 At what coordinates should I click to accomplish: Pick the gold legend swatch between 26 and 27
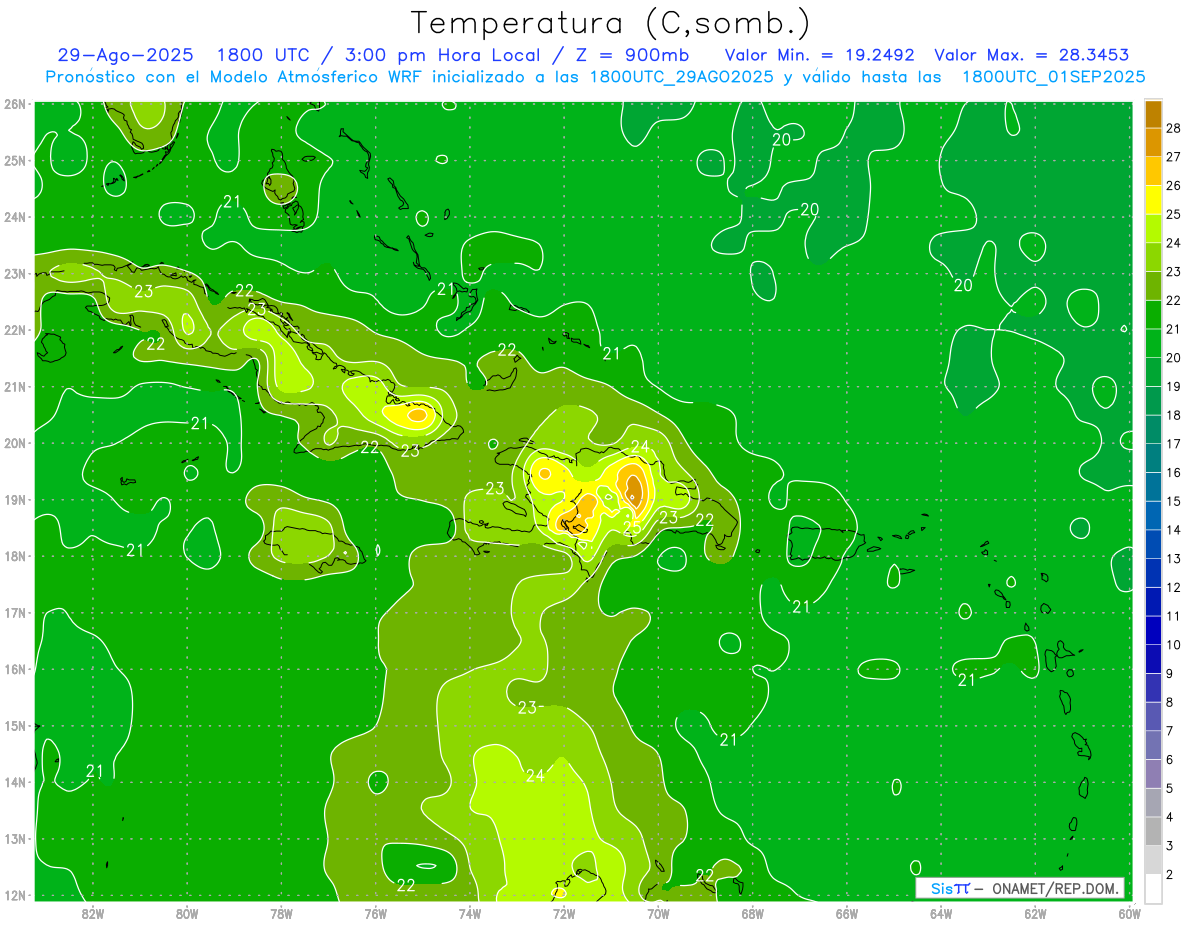1153,171
